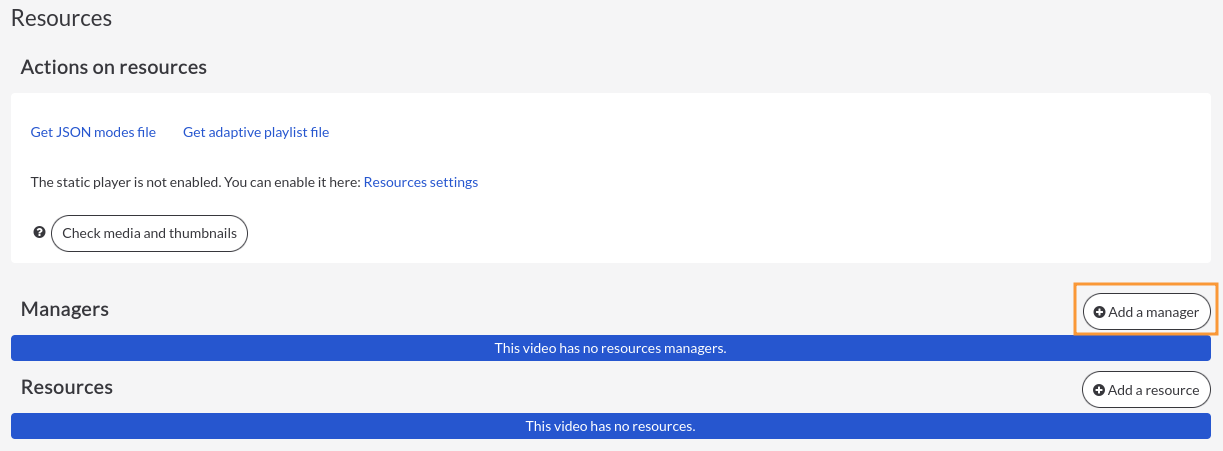Image resolution: width=1223 pixels, height=451 pixels.
Task: Add a resource to this video
Action: coord(1146,390)
